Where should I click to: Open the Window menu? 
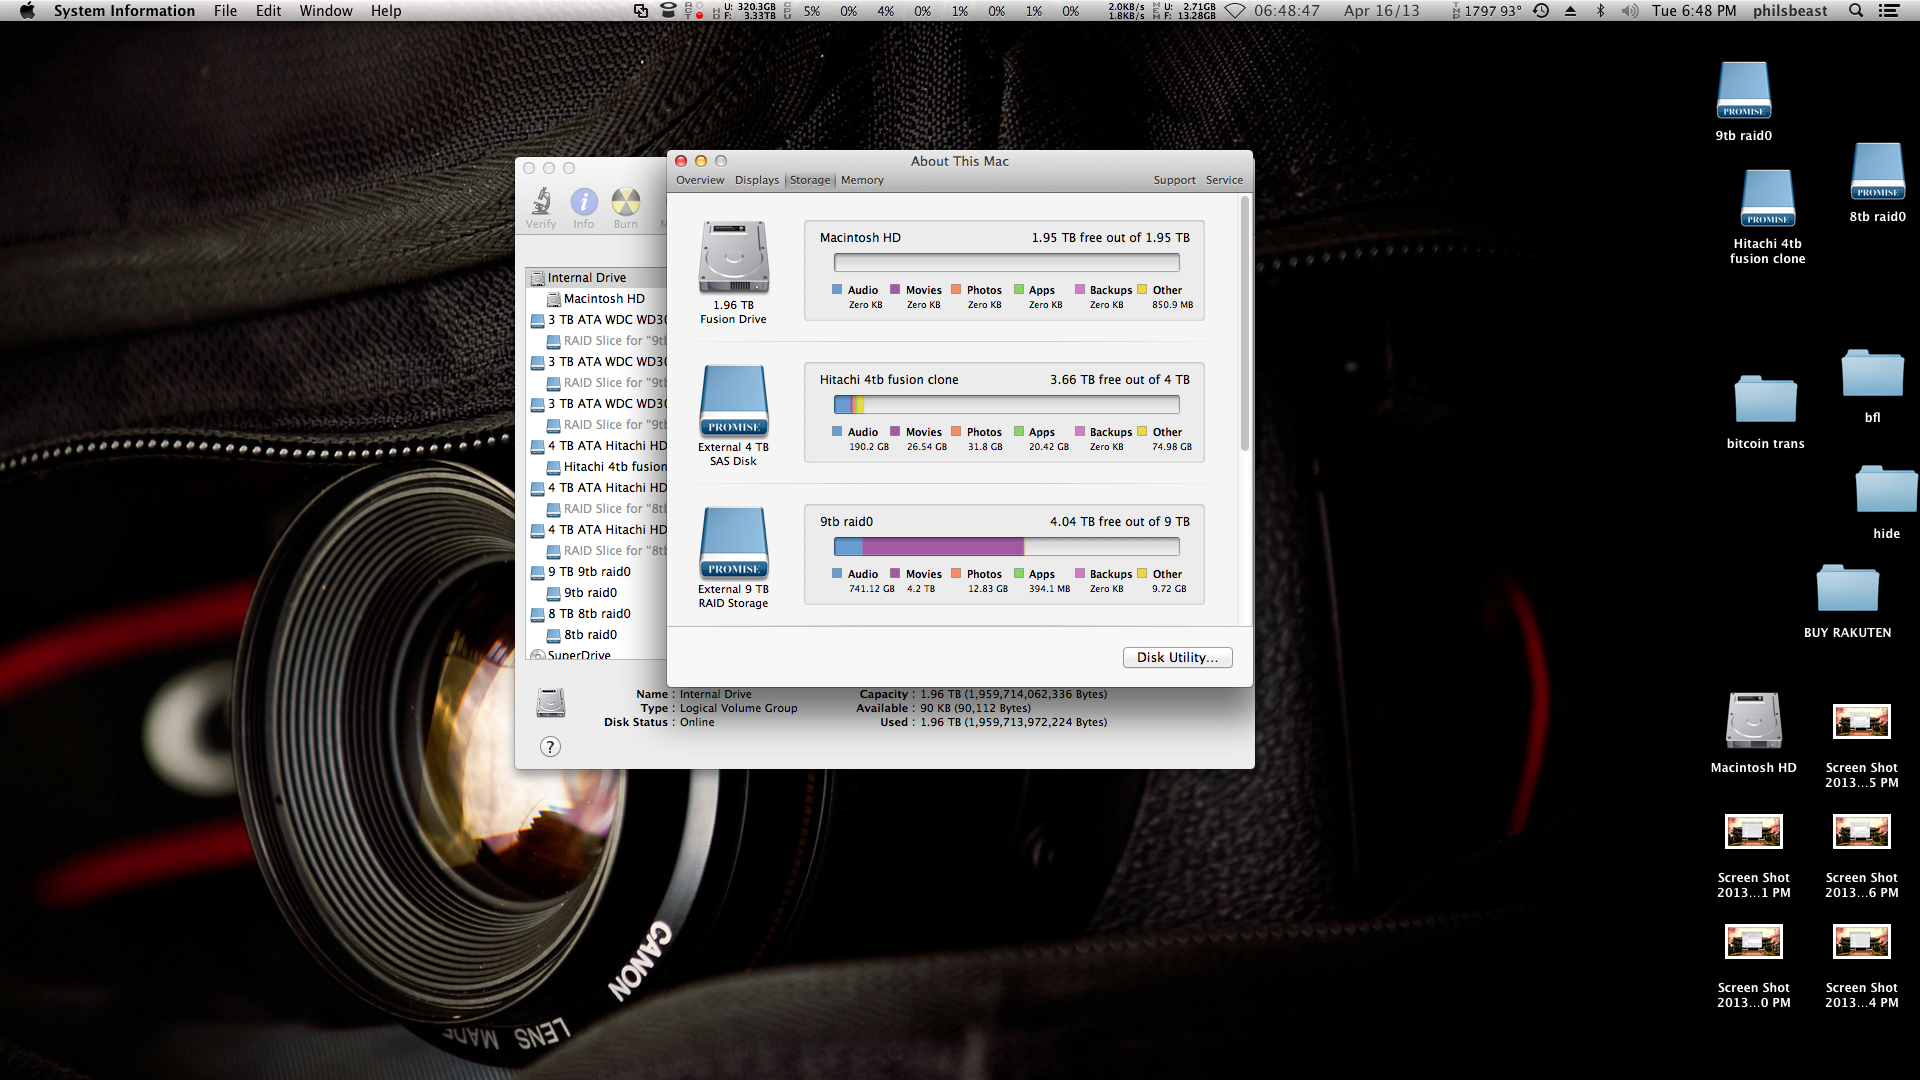pos(326,11)
